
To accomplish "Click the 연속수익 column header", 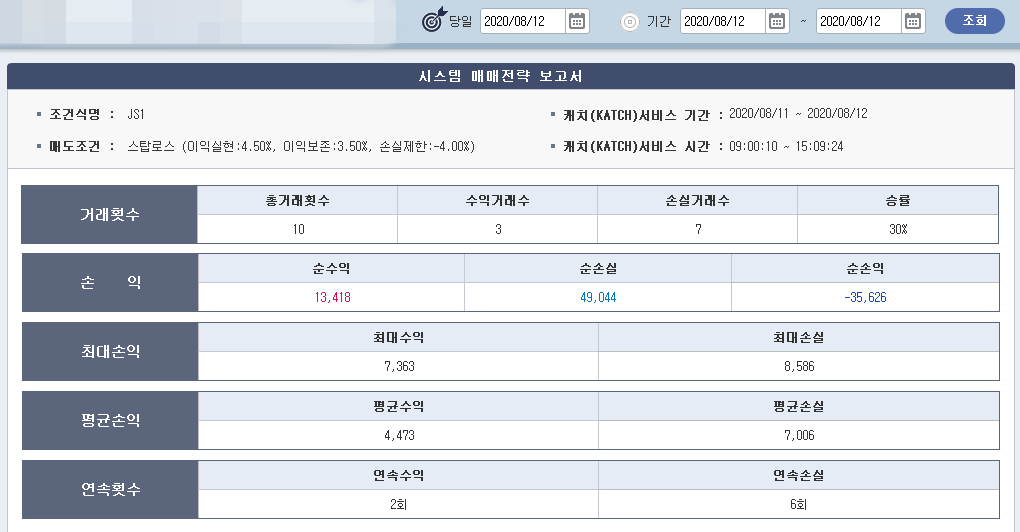I will tap(398, 475).
